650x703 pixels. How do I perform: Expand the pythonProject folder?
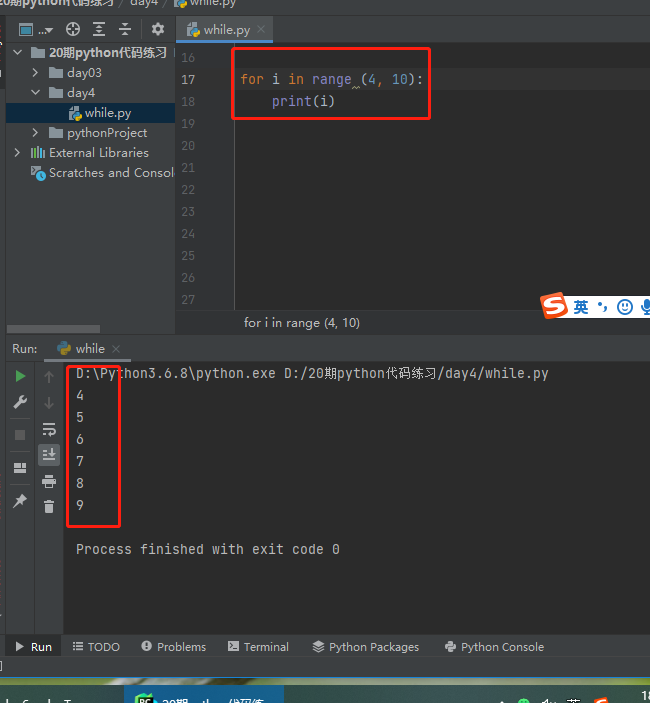click(35, 133)
